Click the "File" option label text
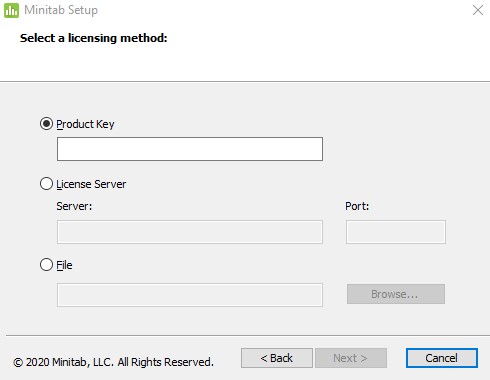Image resolution: width=490 pixels, height=380 pixels. [x=64, y=265]
